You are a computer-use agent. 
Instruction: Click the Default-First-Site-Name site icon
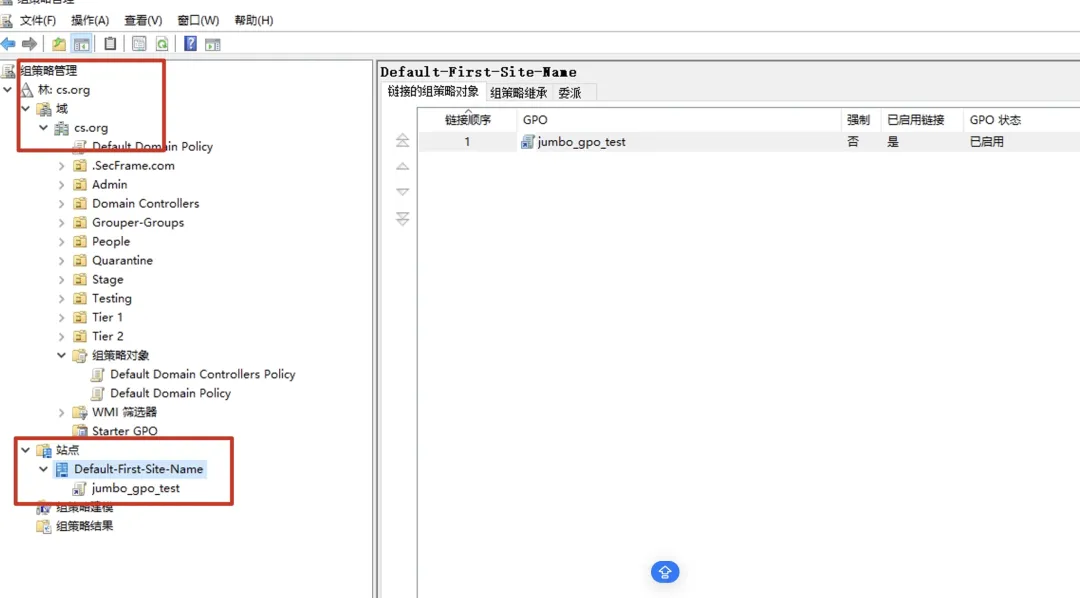tap(62, 469)
